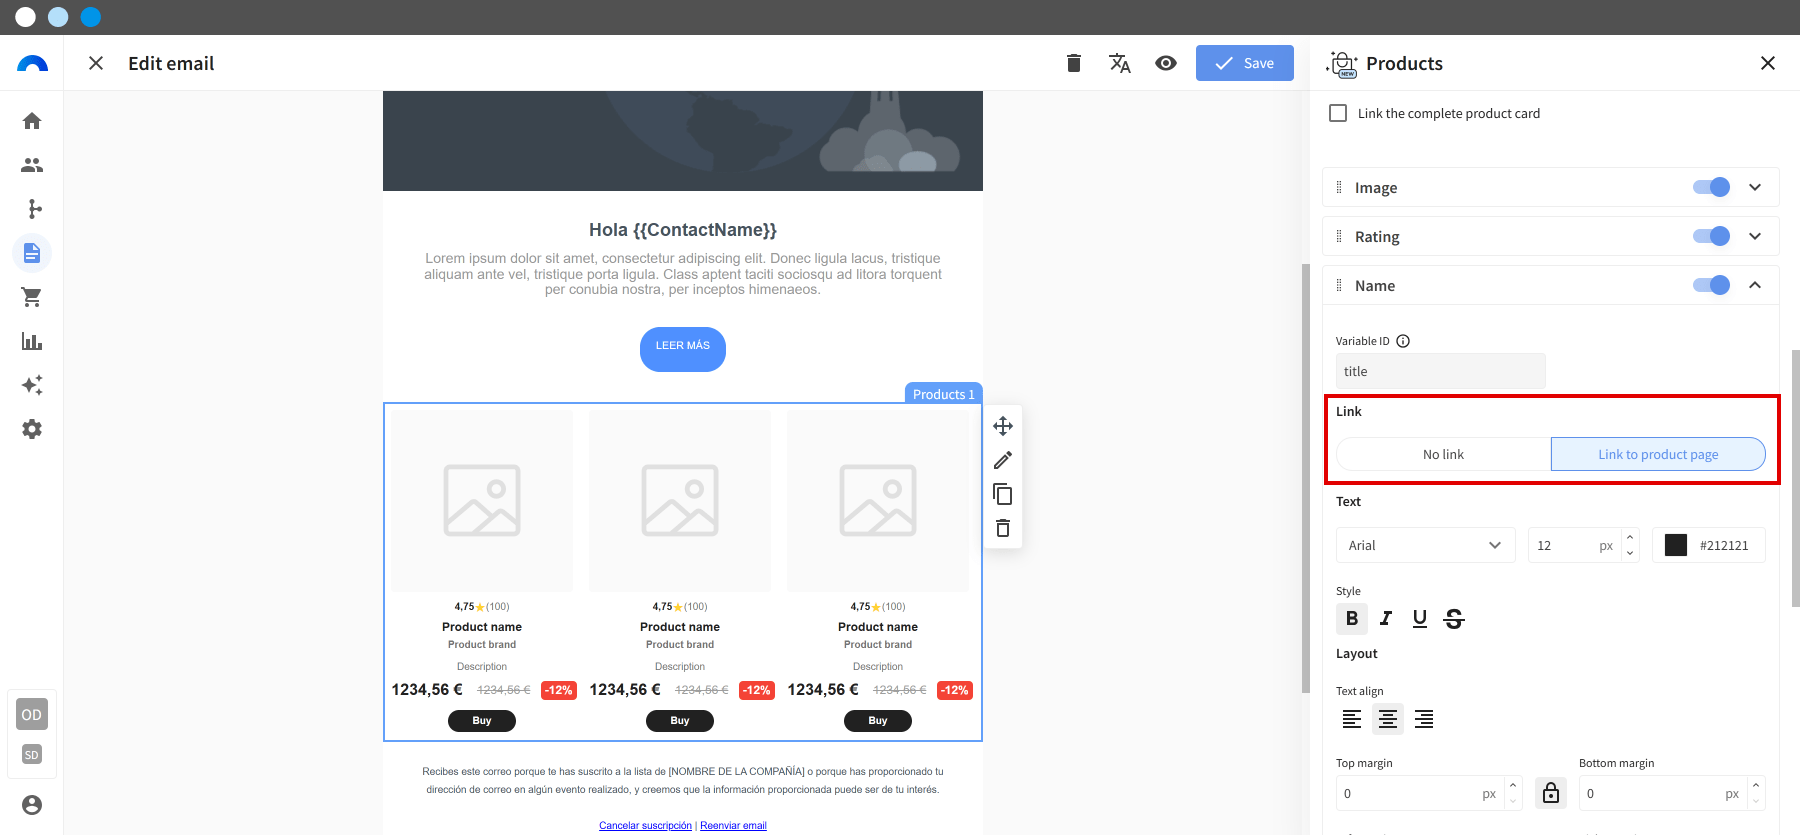Delete the email using trash icon
The width and height of the screenshot is (1800, 835).
pos(1074,63)
